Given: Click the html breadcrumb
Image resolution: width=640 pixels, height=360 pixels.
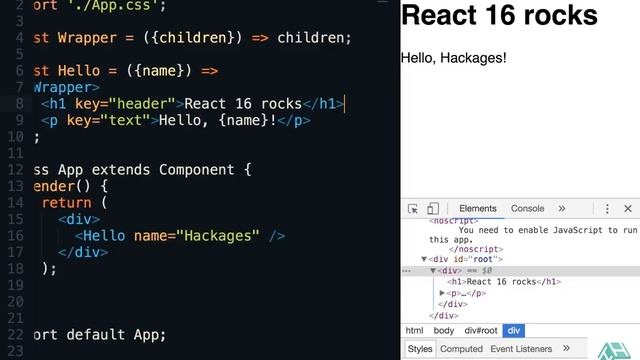Looking at the screenshot, I should [414, 331].
